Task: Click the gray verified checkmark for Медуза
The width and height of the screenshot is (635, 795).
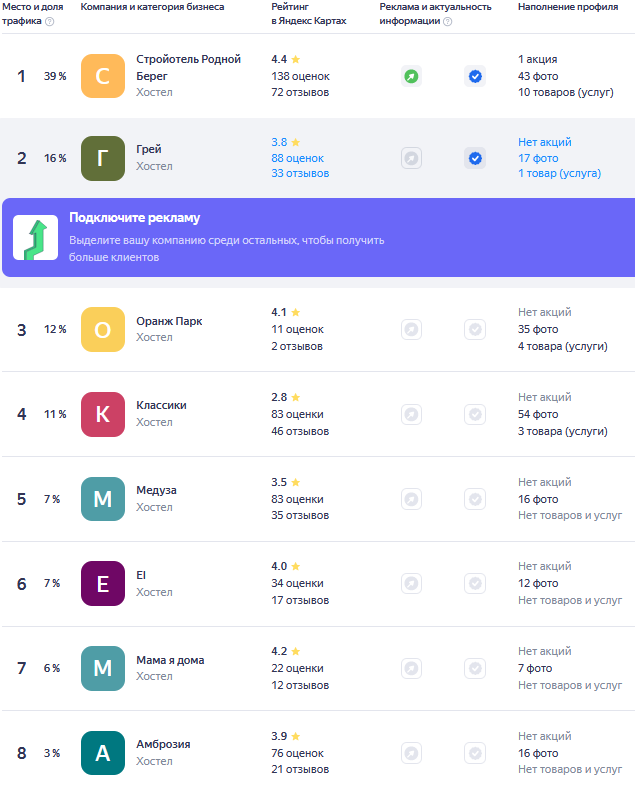Action: pyautogui.click(x=475, y=499)
